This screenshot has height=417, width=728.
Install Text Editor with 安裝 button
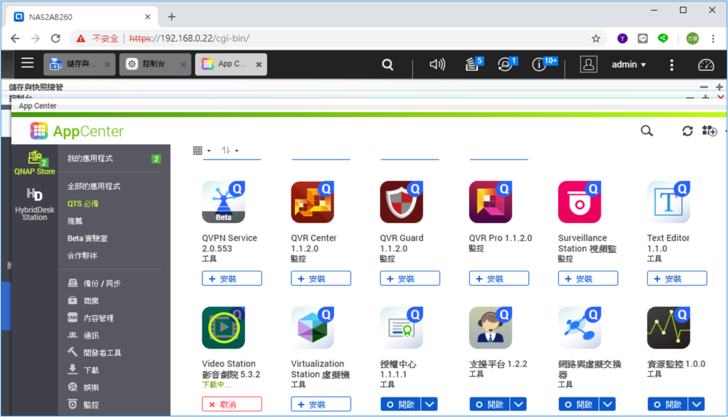click(x=677, y=279)
